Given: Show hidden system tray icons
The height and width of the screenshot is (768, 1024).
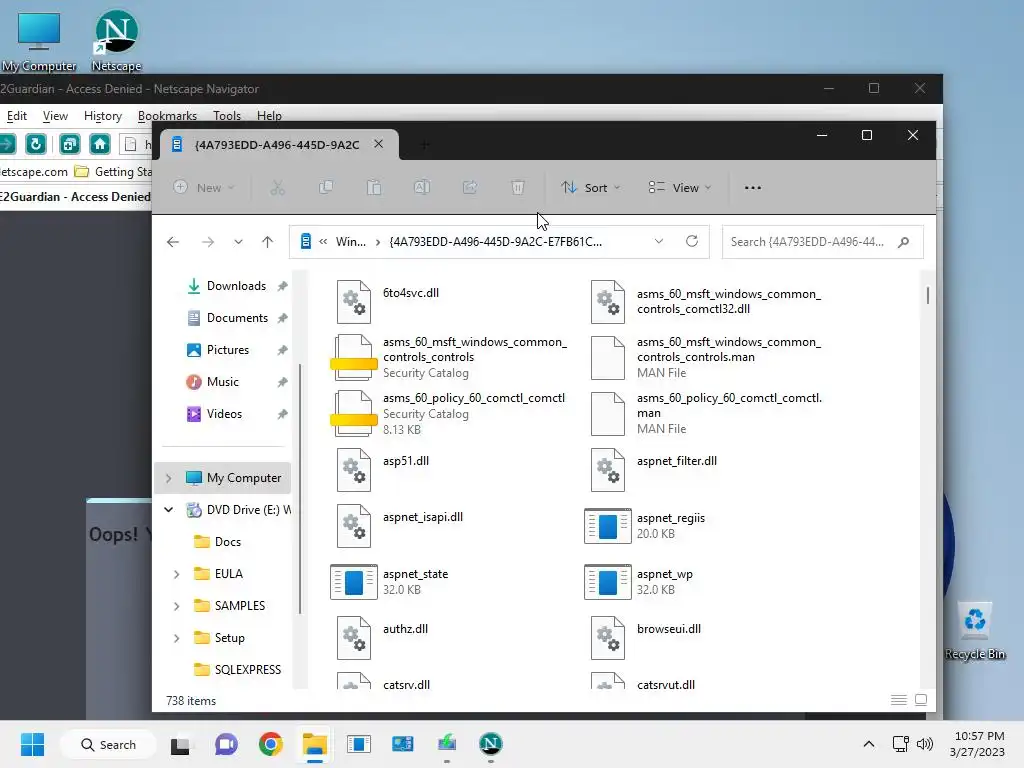Looking at the screenshot, I should click(869, 744).
